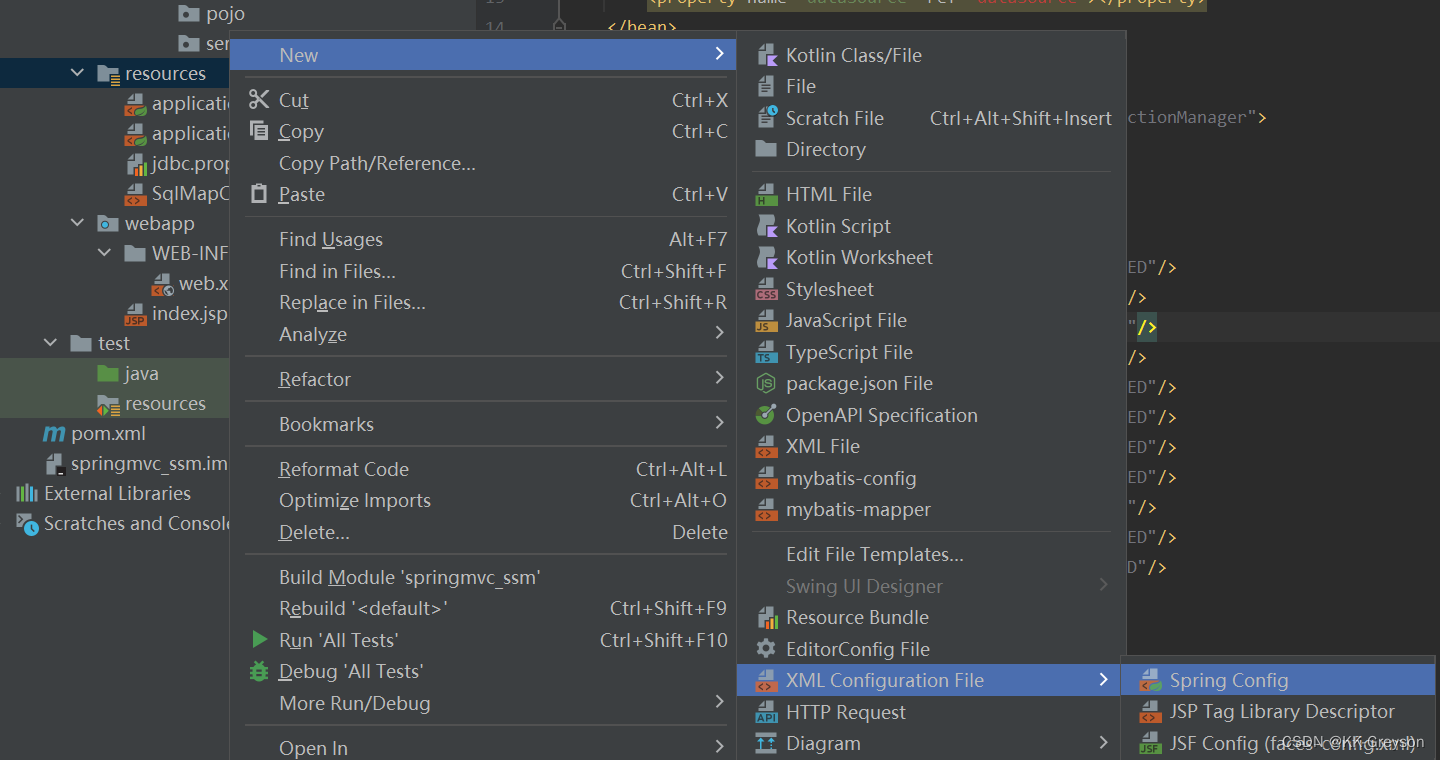Open XML Configuration File submenu

tap(931, 680)
